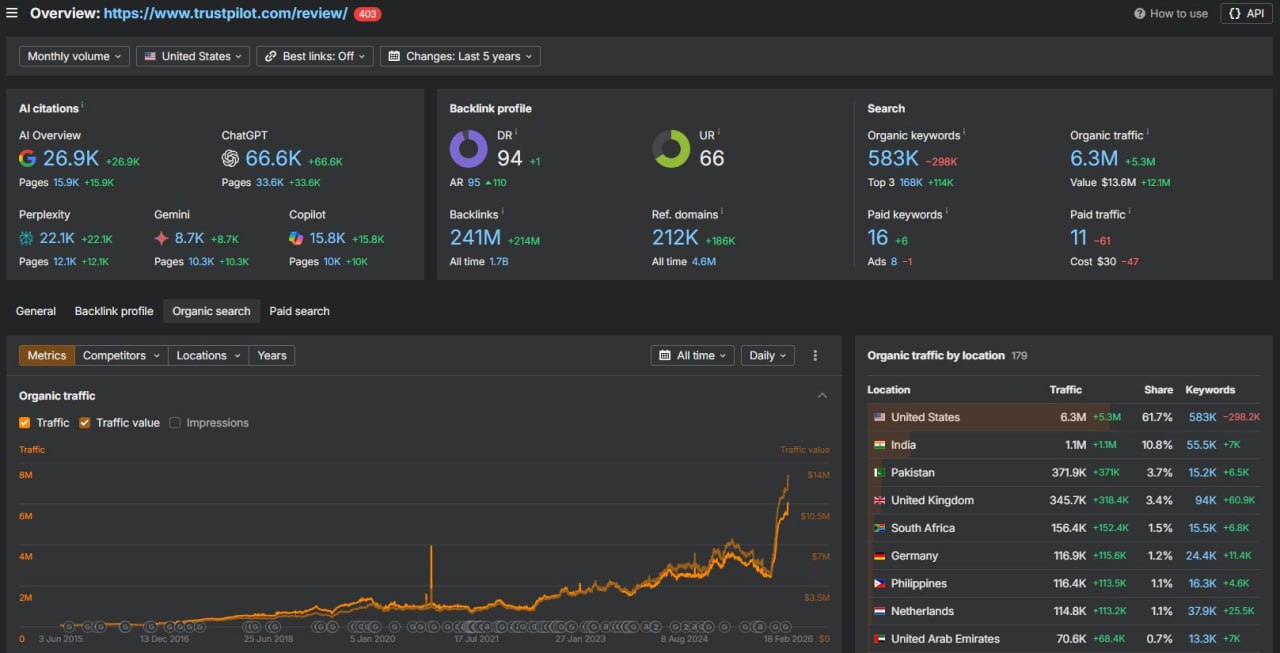
Task: Open the hamburger navigation menu
Action: [x=12, y=13]
